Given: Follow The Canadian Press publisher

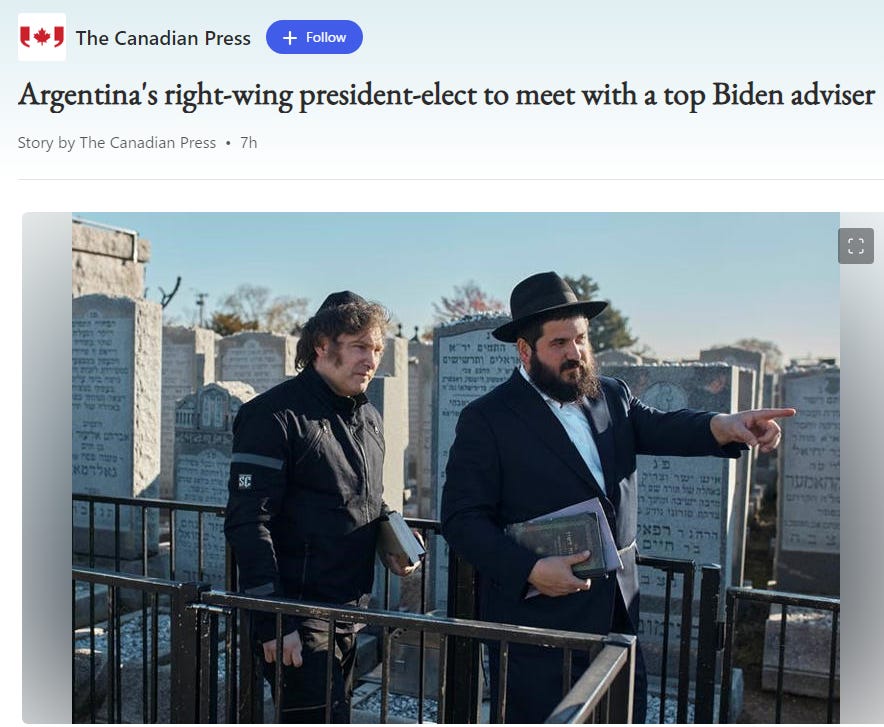Looking at the screenshot, I should coord(314,37).
